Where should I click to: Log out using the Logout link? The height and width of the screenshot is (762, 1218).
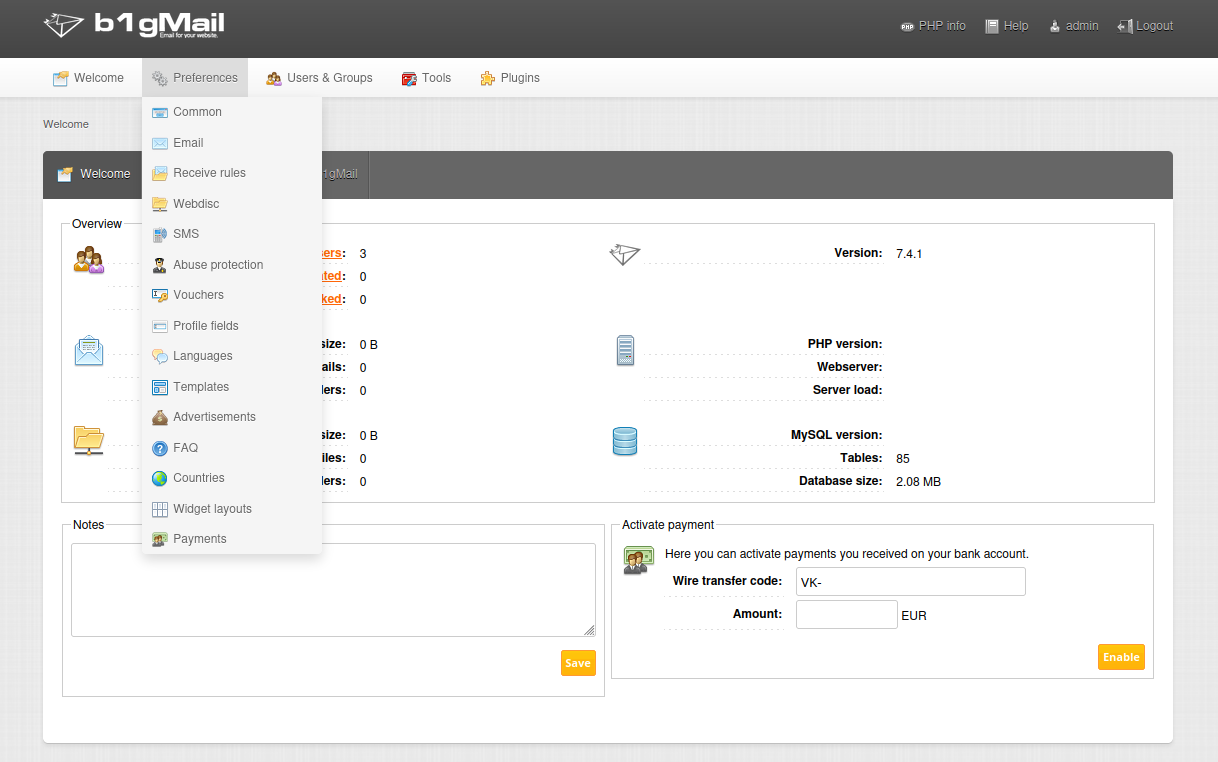pos(1145,26)
